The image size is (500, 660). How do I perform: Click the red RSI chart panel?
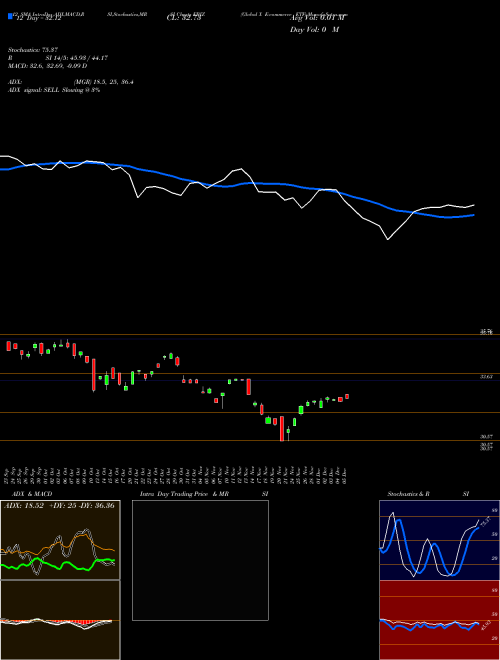[439, 620]
